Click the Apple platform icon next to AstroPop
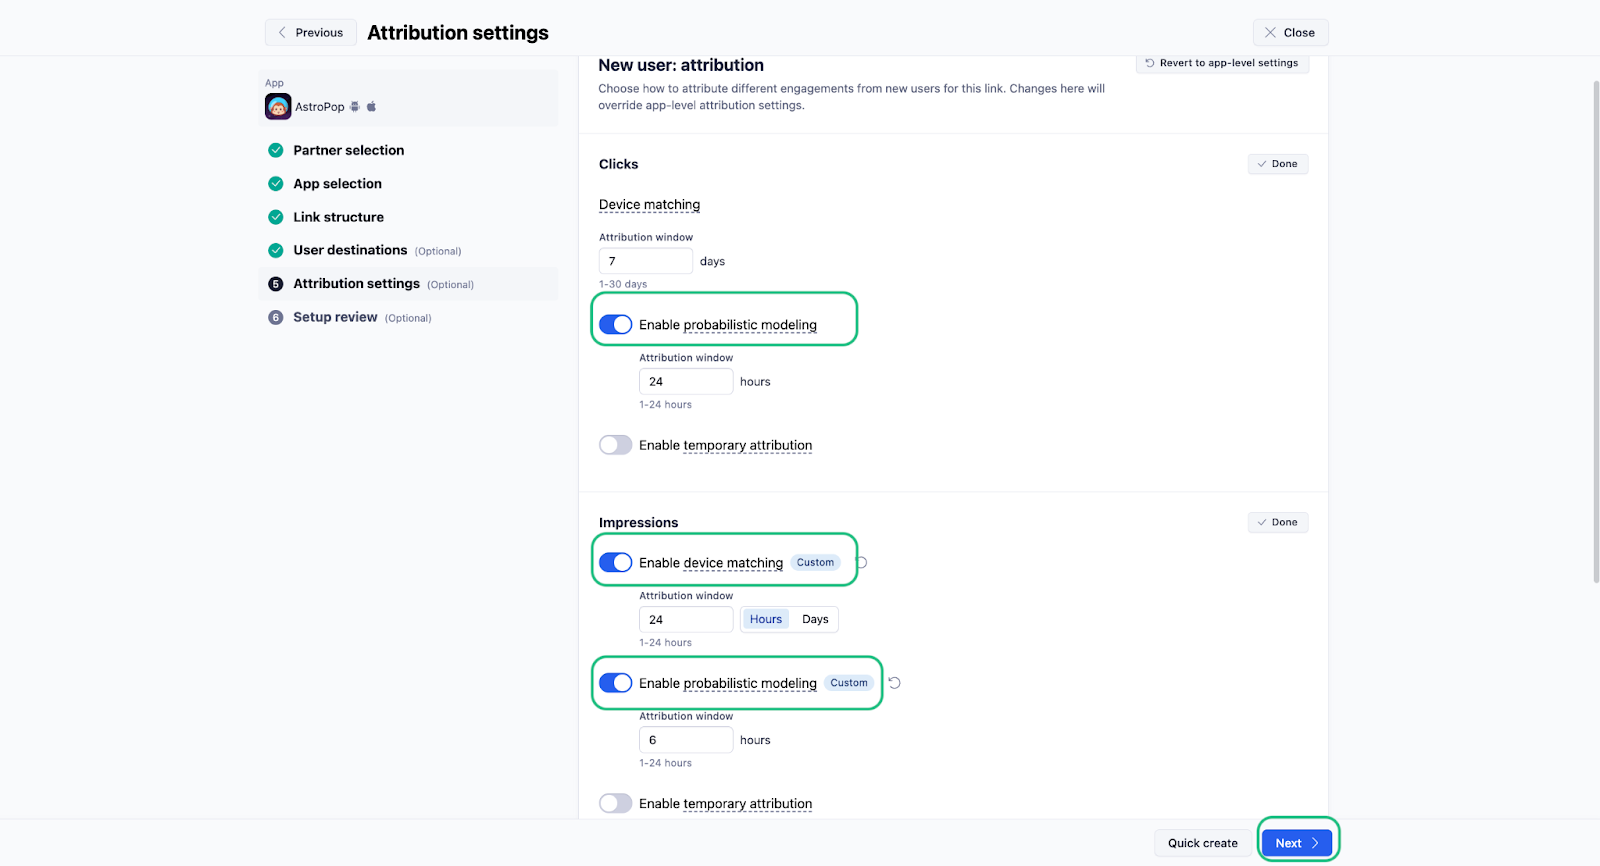This screenshot has height=866, width=1600. pos(371,107)
